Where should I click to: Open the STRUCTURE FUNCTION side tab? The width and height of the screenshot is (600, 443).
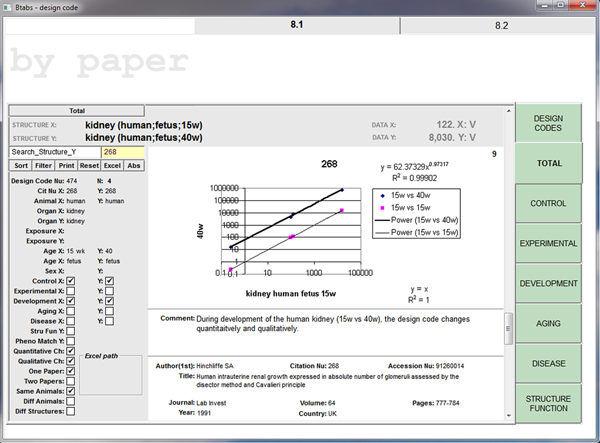[548, 404]
